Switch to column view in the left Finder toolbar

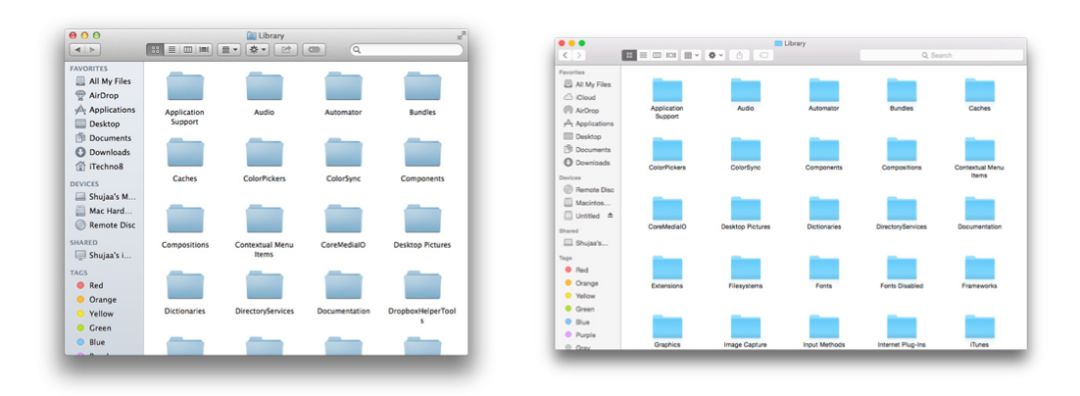coord(187,50)
